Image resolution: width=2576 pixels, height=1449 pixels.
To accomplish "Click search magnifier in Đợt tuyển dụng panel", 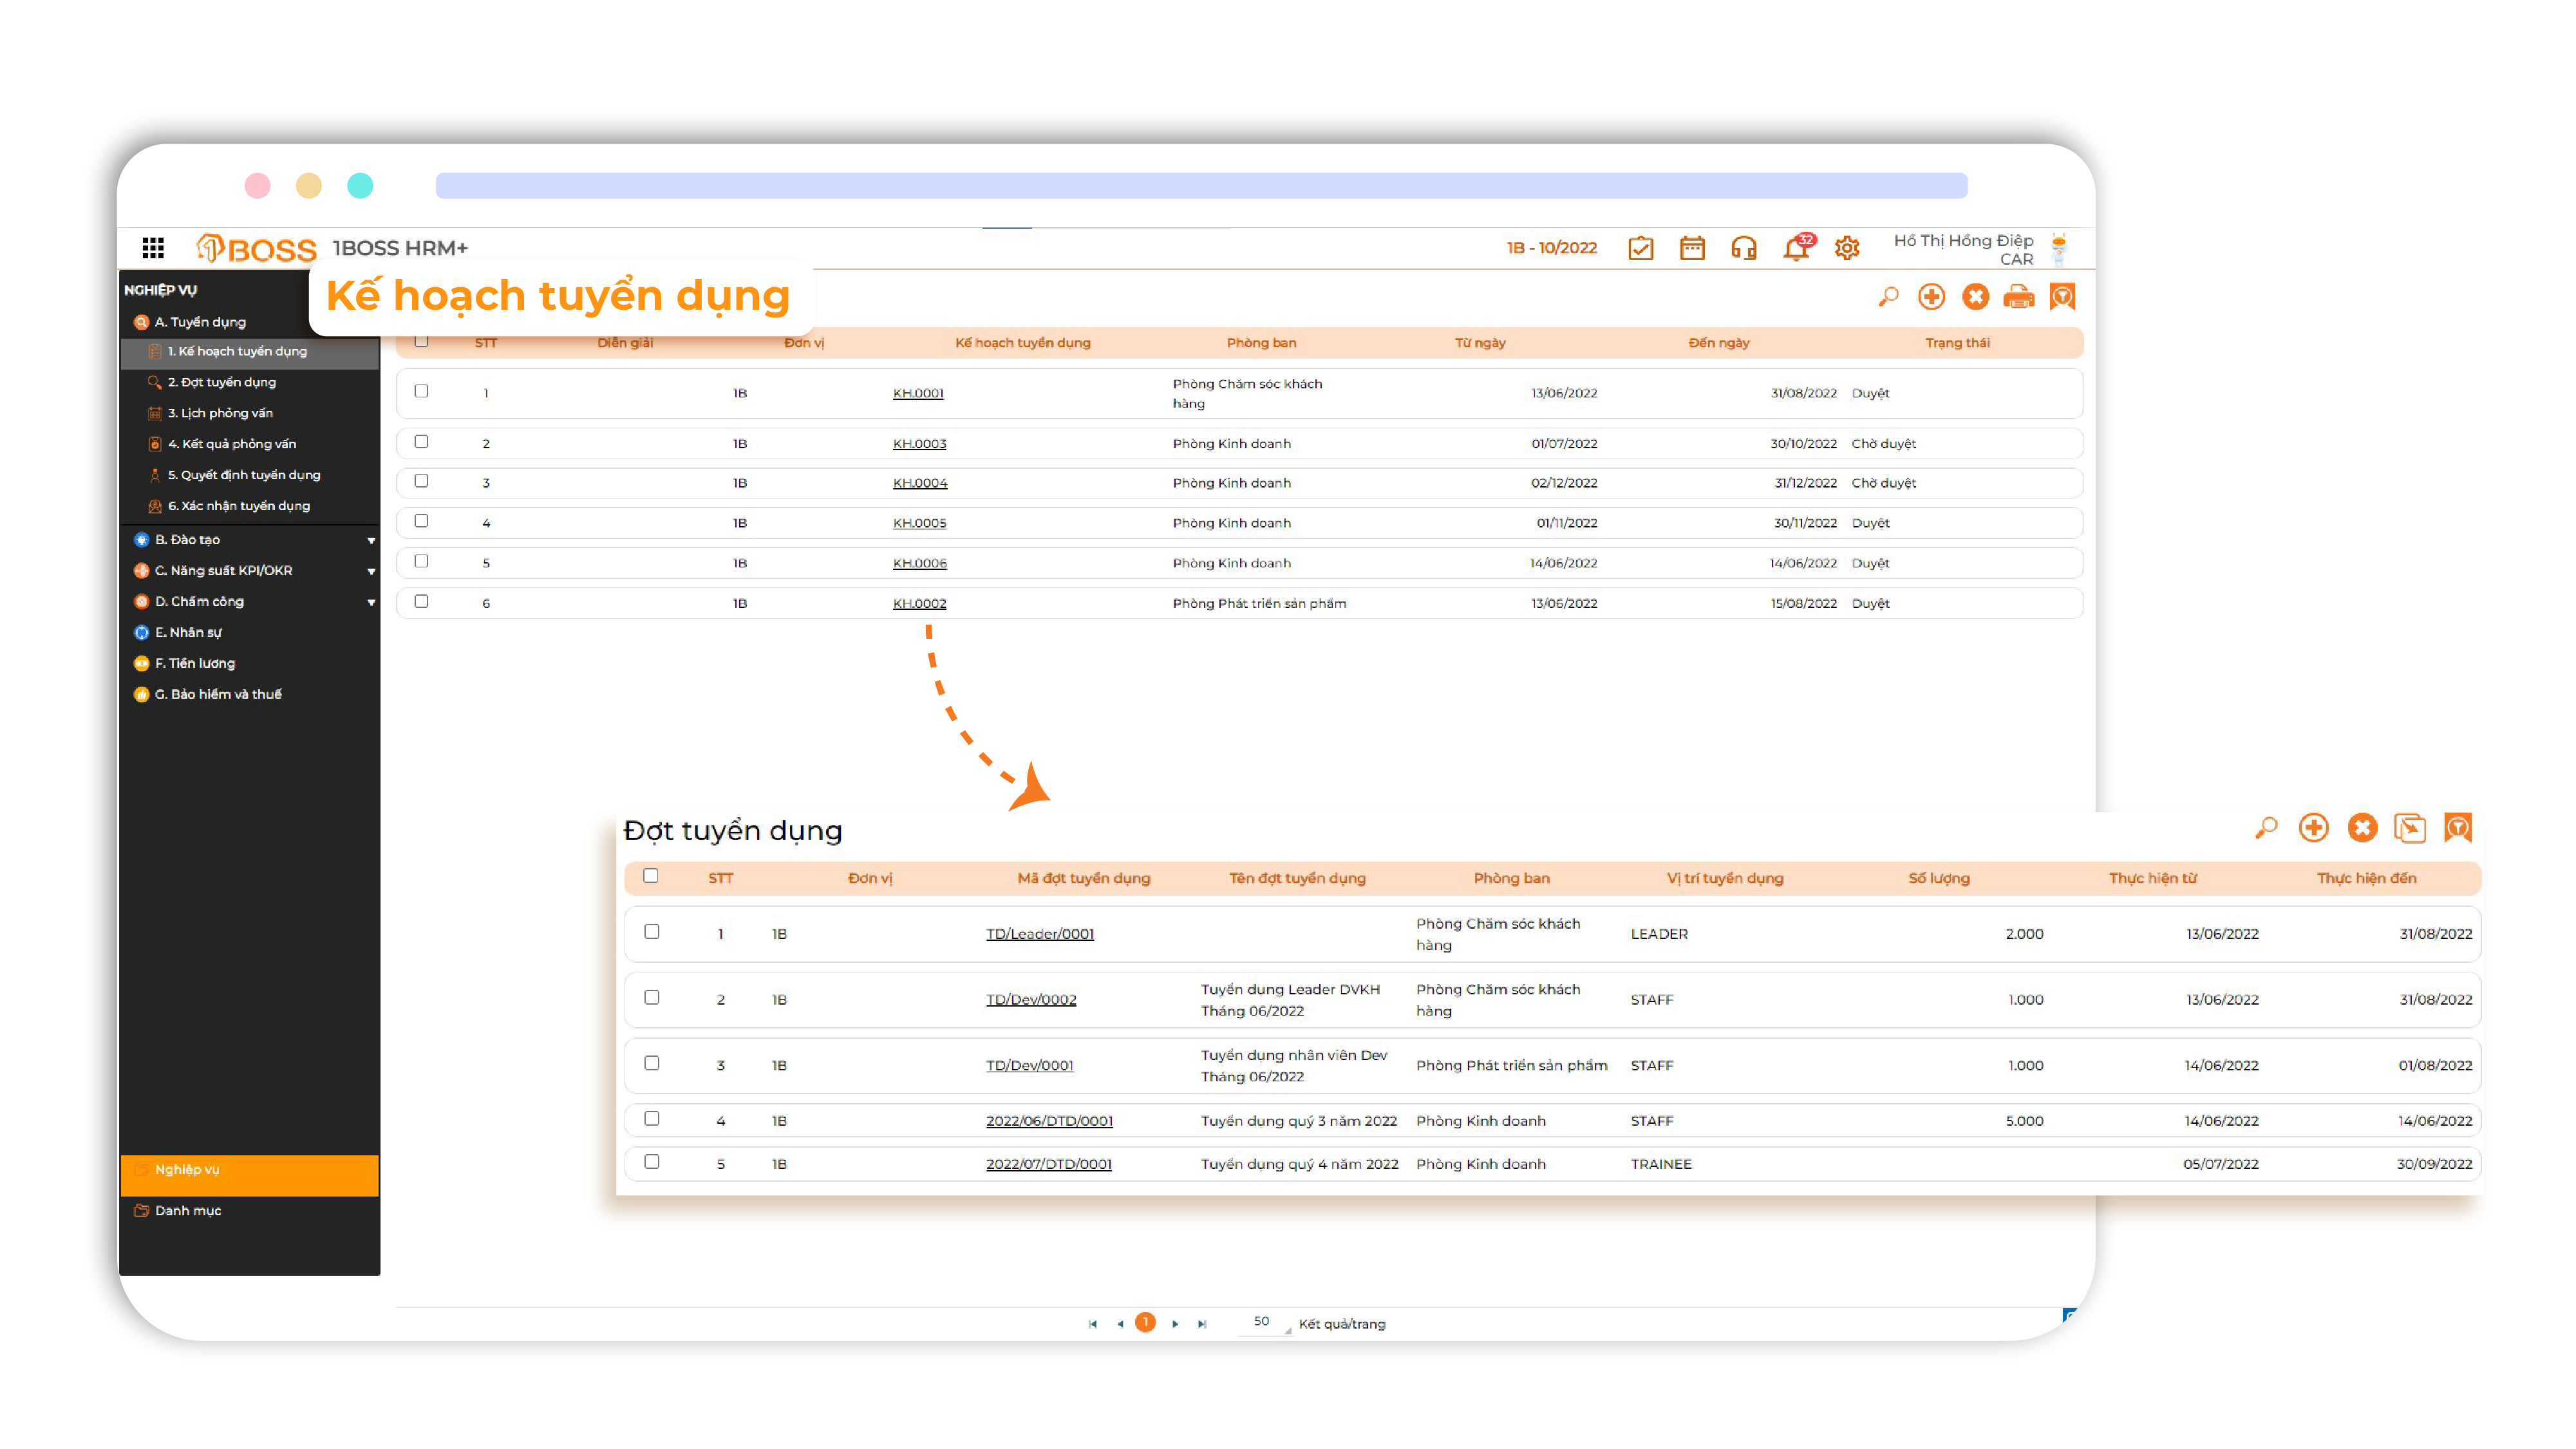I will 2266,828.
